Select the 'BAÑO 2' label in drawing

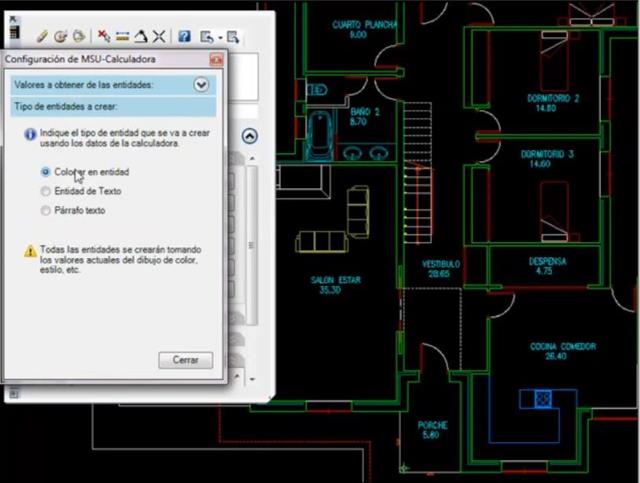click(365, 112)
